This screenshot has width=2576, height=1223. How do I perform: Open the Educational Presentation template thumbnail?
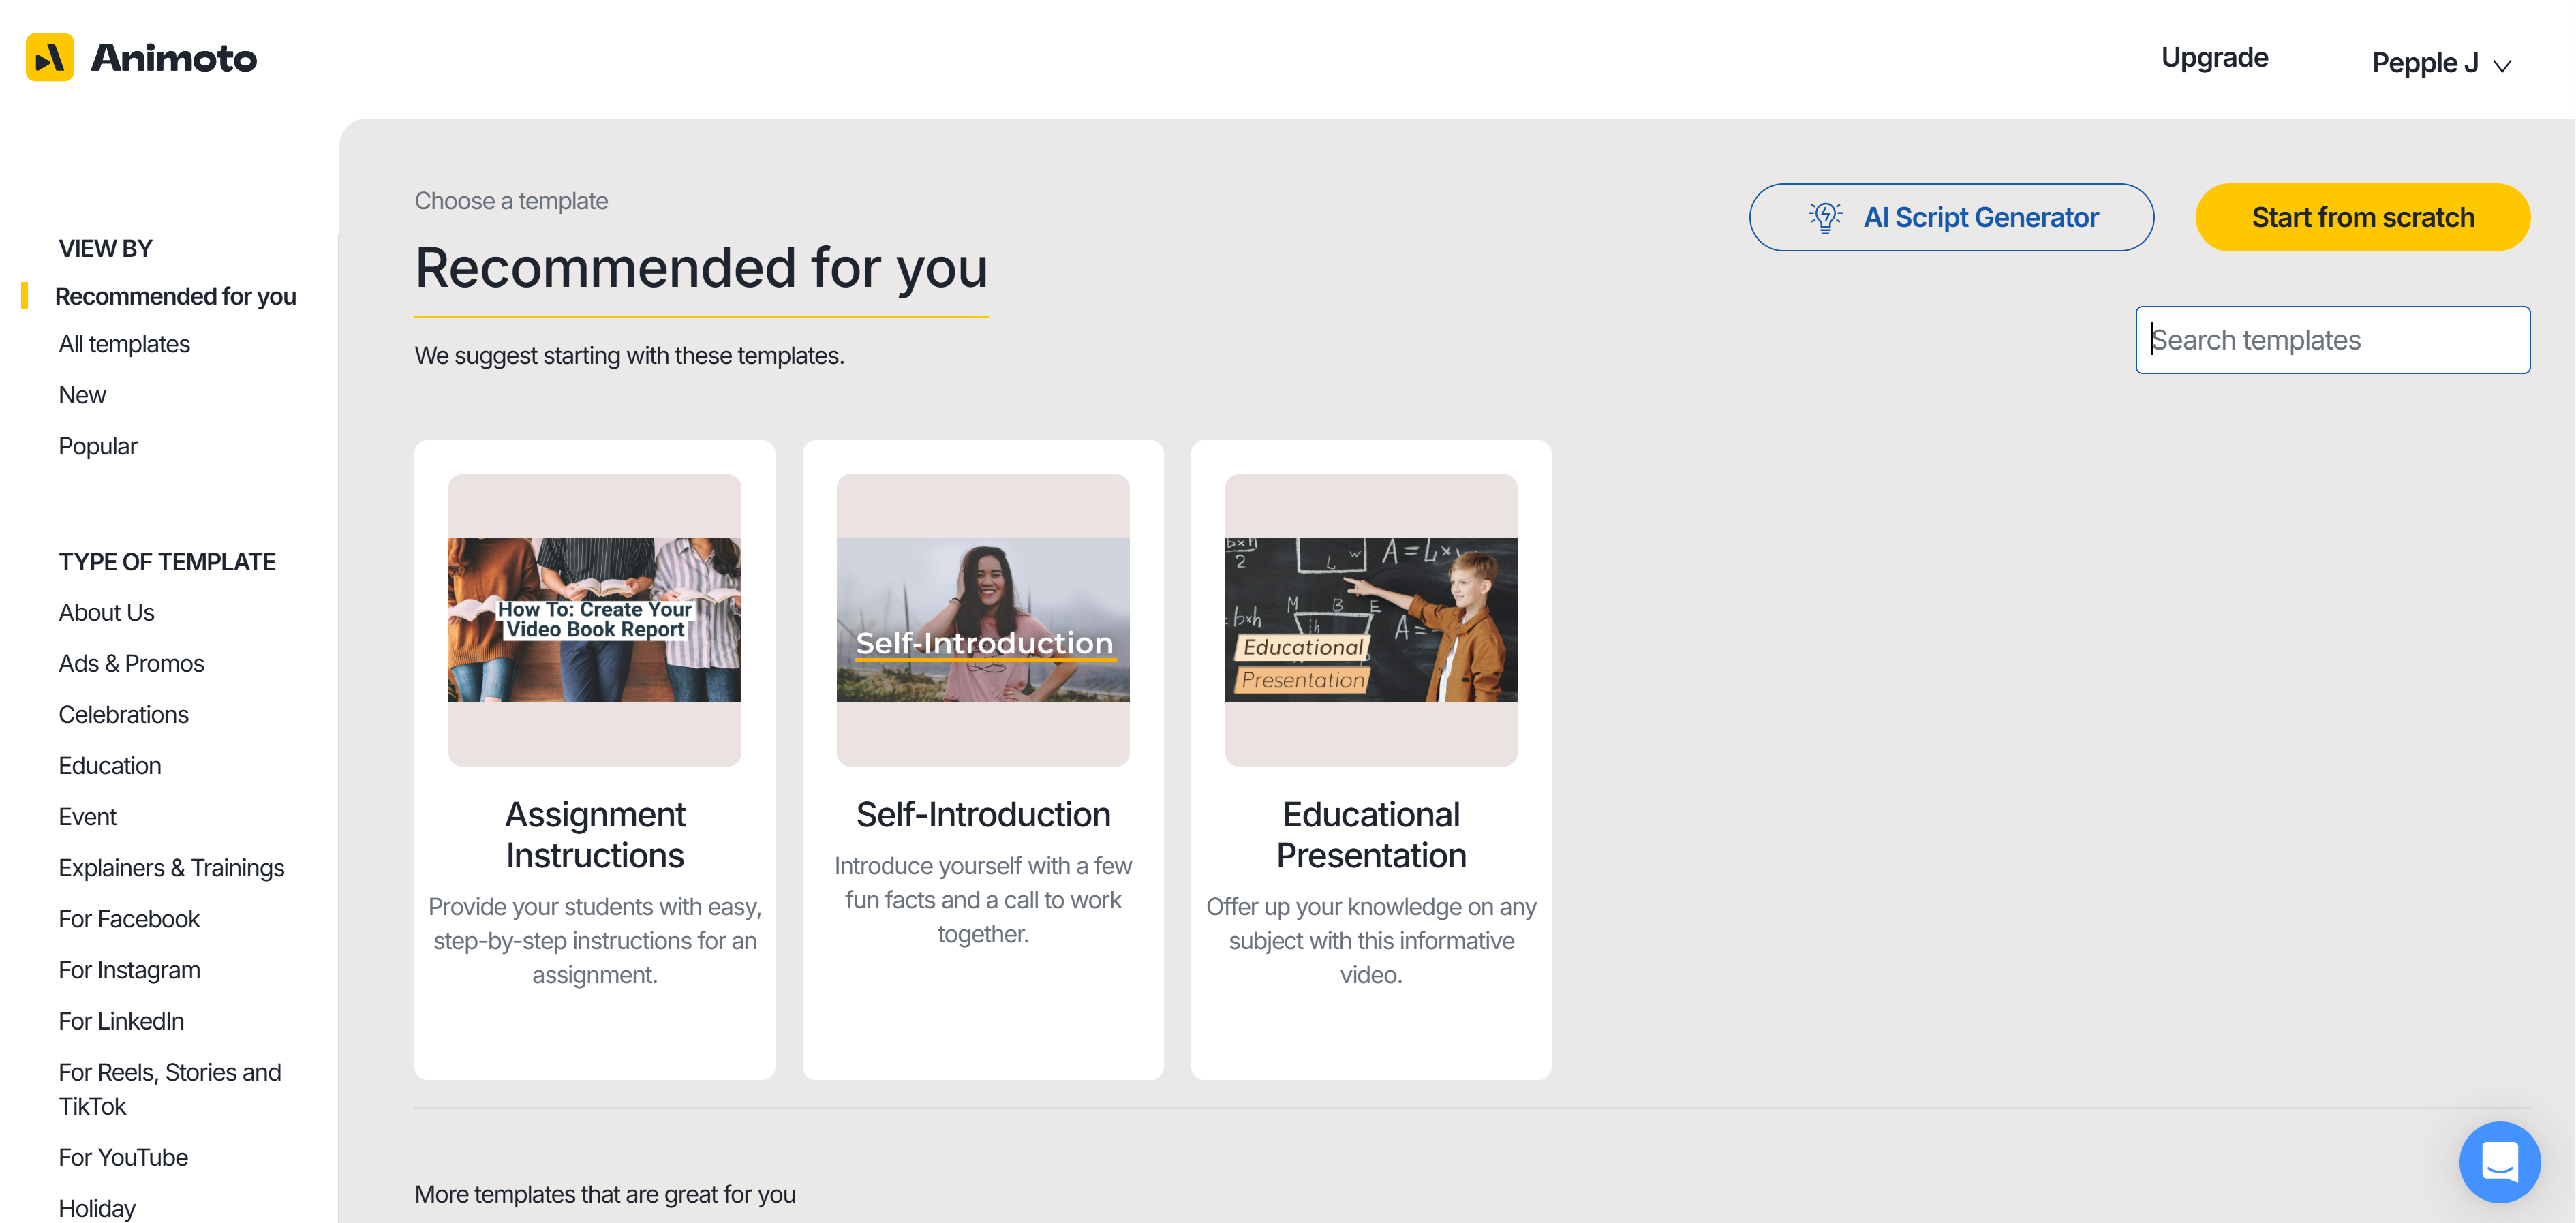(1370, 620)
